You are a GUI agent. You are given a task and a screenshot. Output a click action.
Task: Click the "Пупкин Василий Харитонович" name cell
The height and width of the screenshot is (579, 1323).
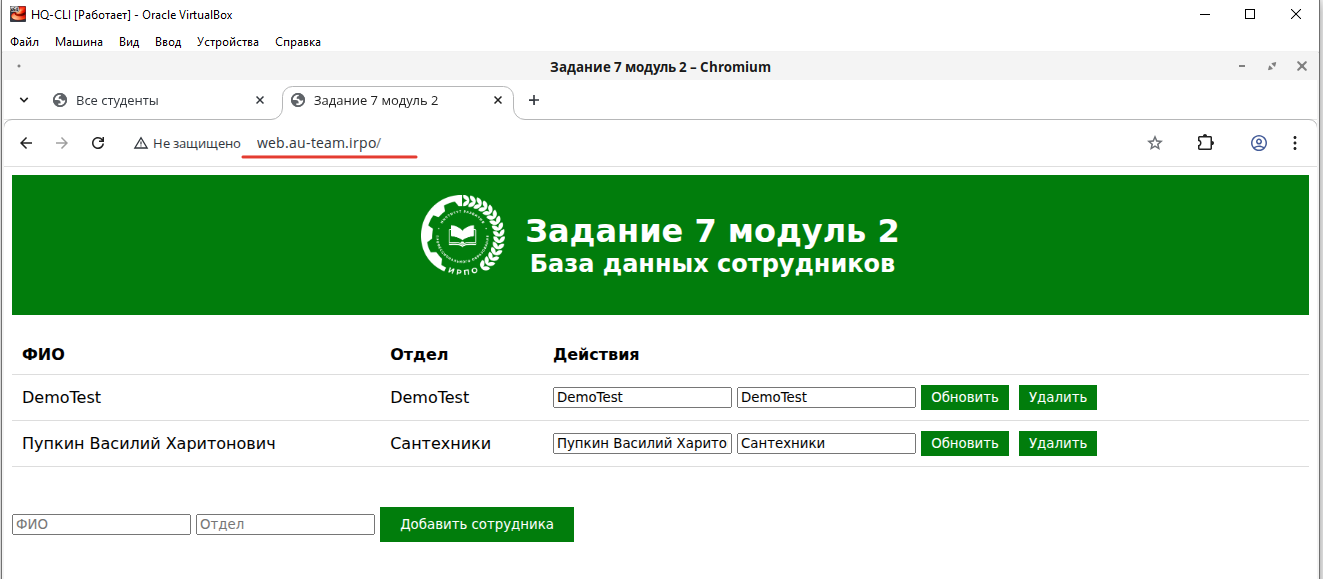(149, 443)
